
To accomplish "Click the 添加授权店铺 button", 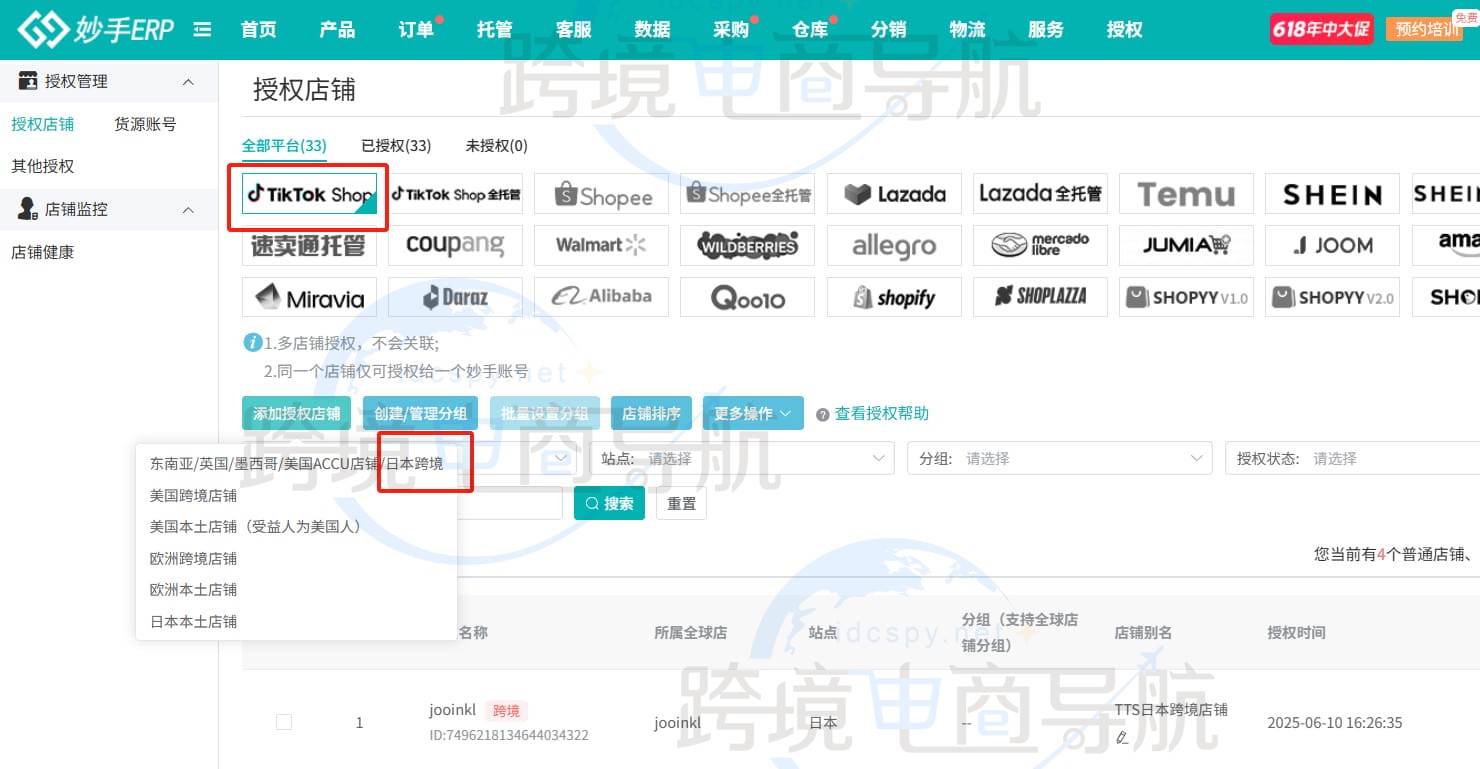I will (296, 411).
